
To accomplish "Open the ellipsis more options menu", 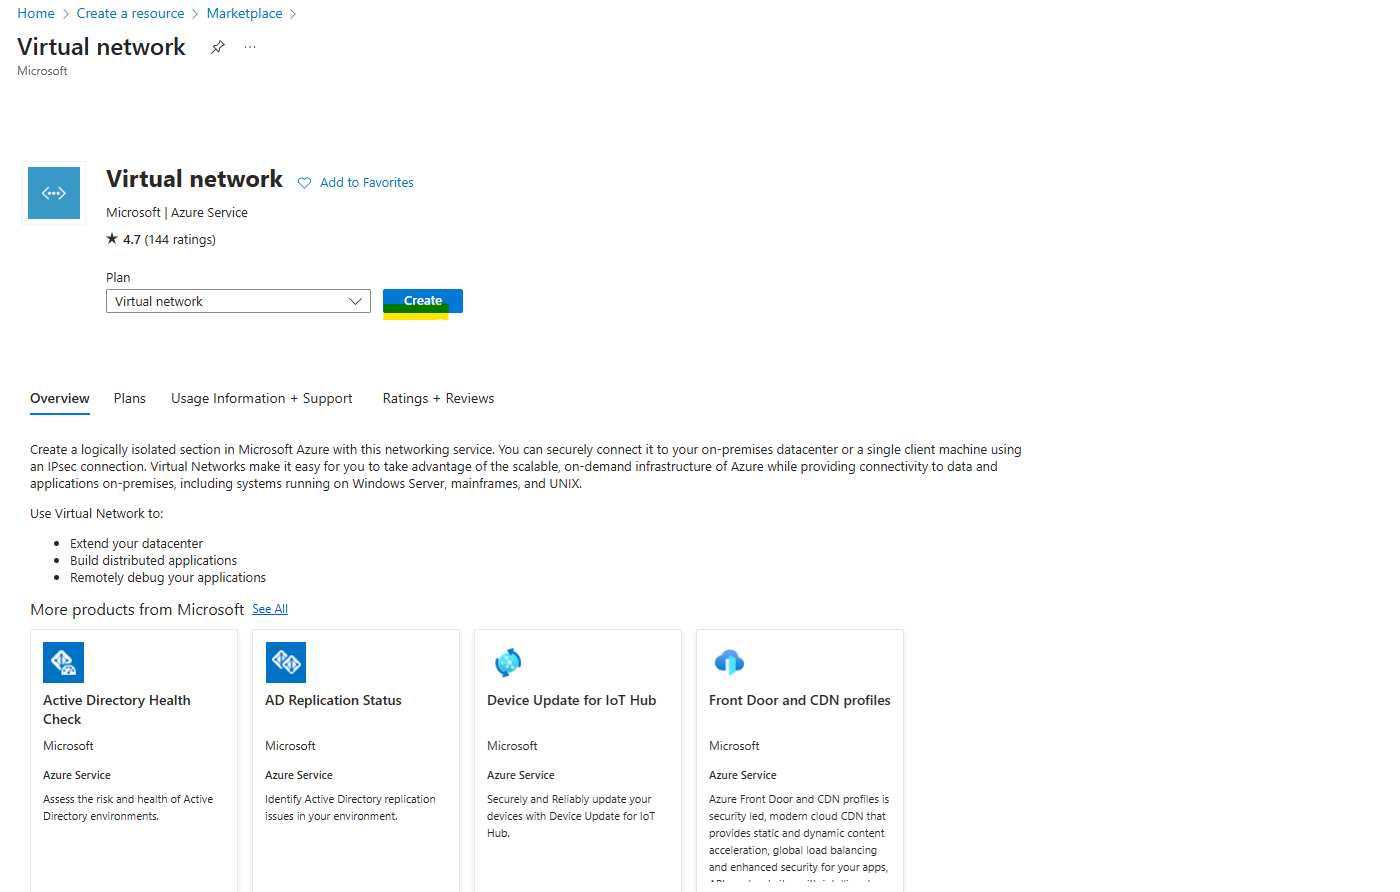I will pyautogui.click(x=250, y=47).
